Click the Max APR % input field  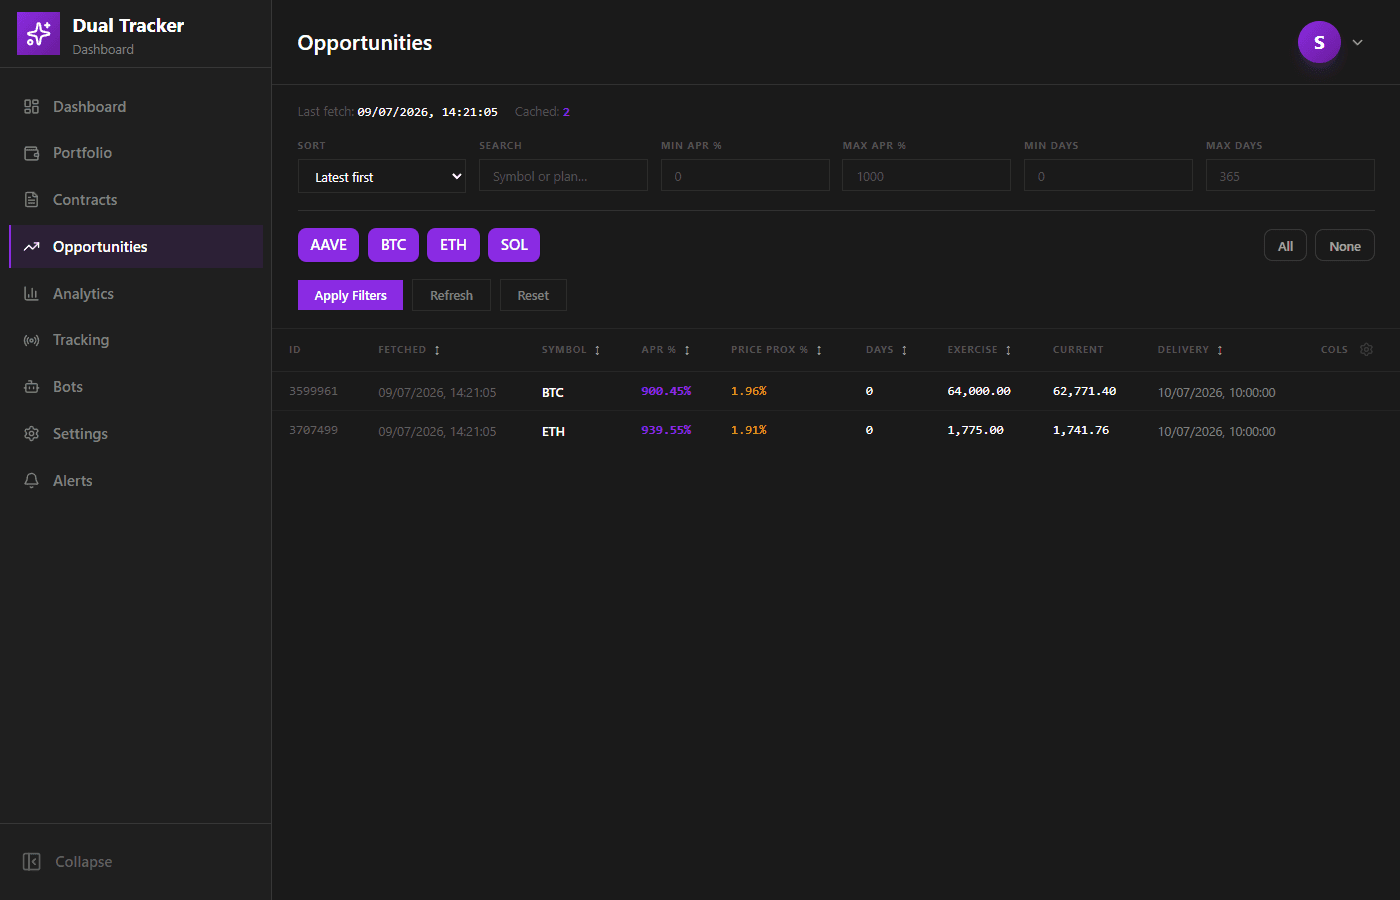click(926, 176)
